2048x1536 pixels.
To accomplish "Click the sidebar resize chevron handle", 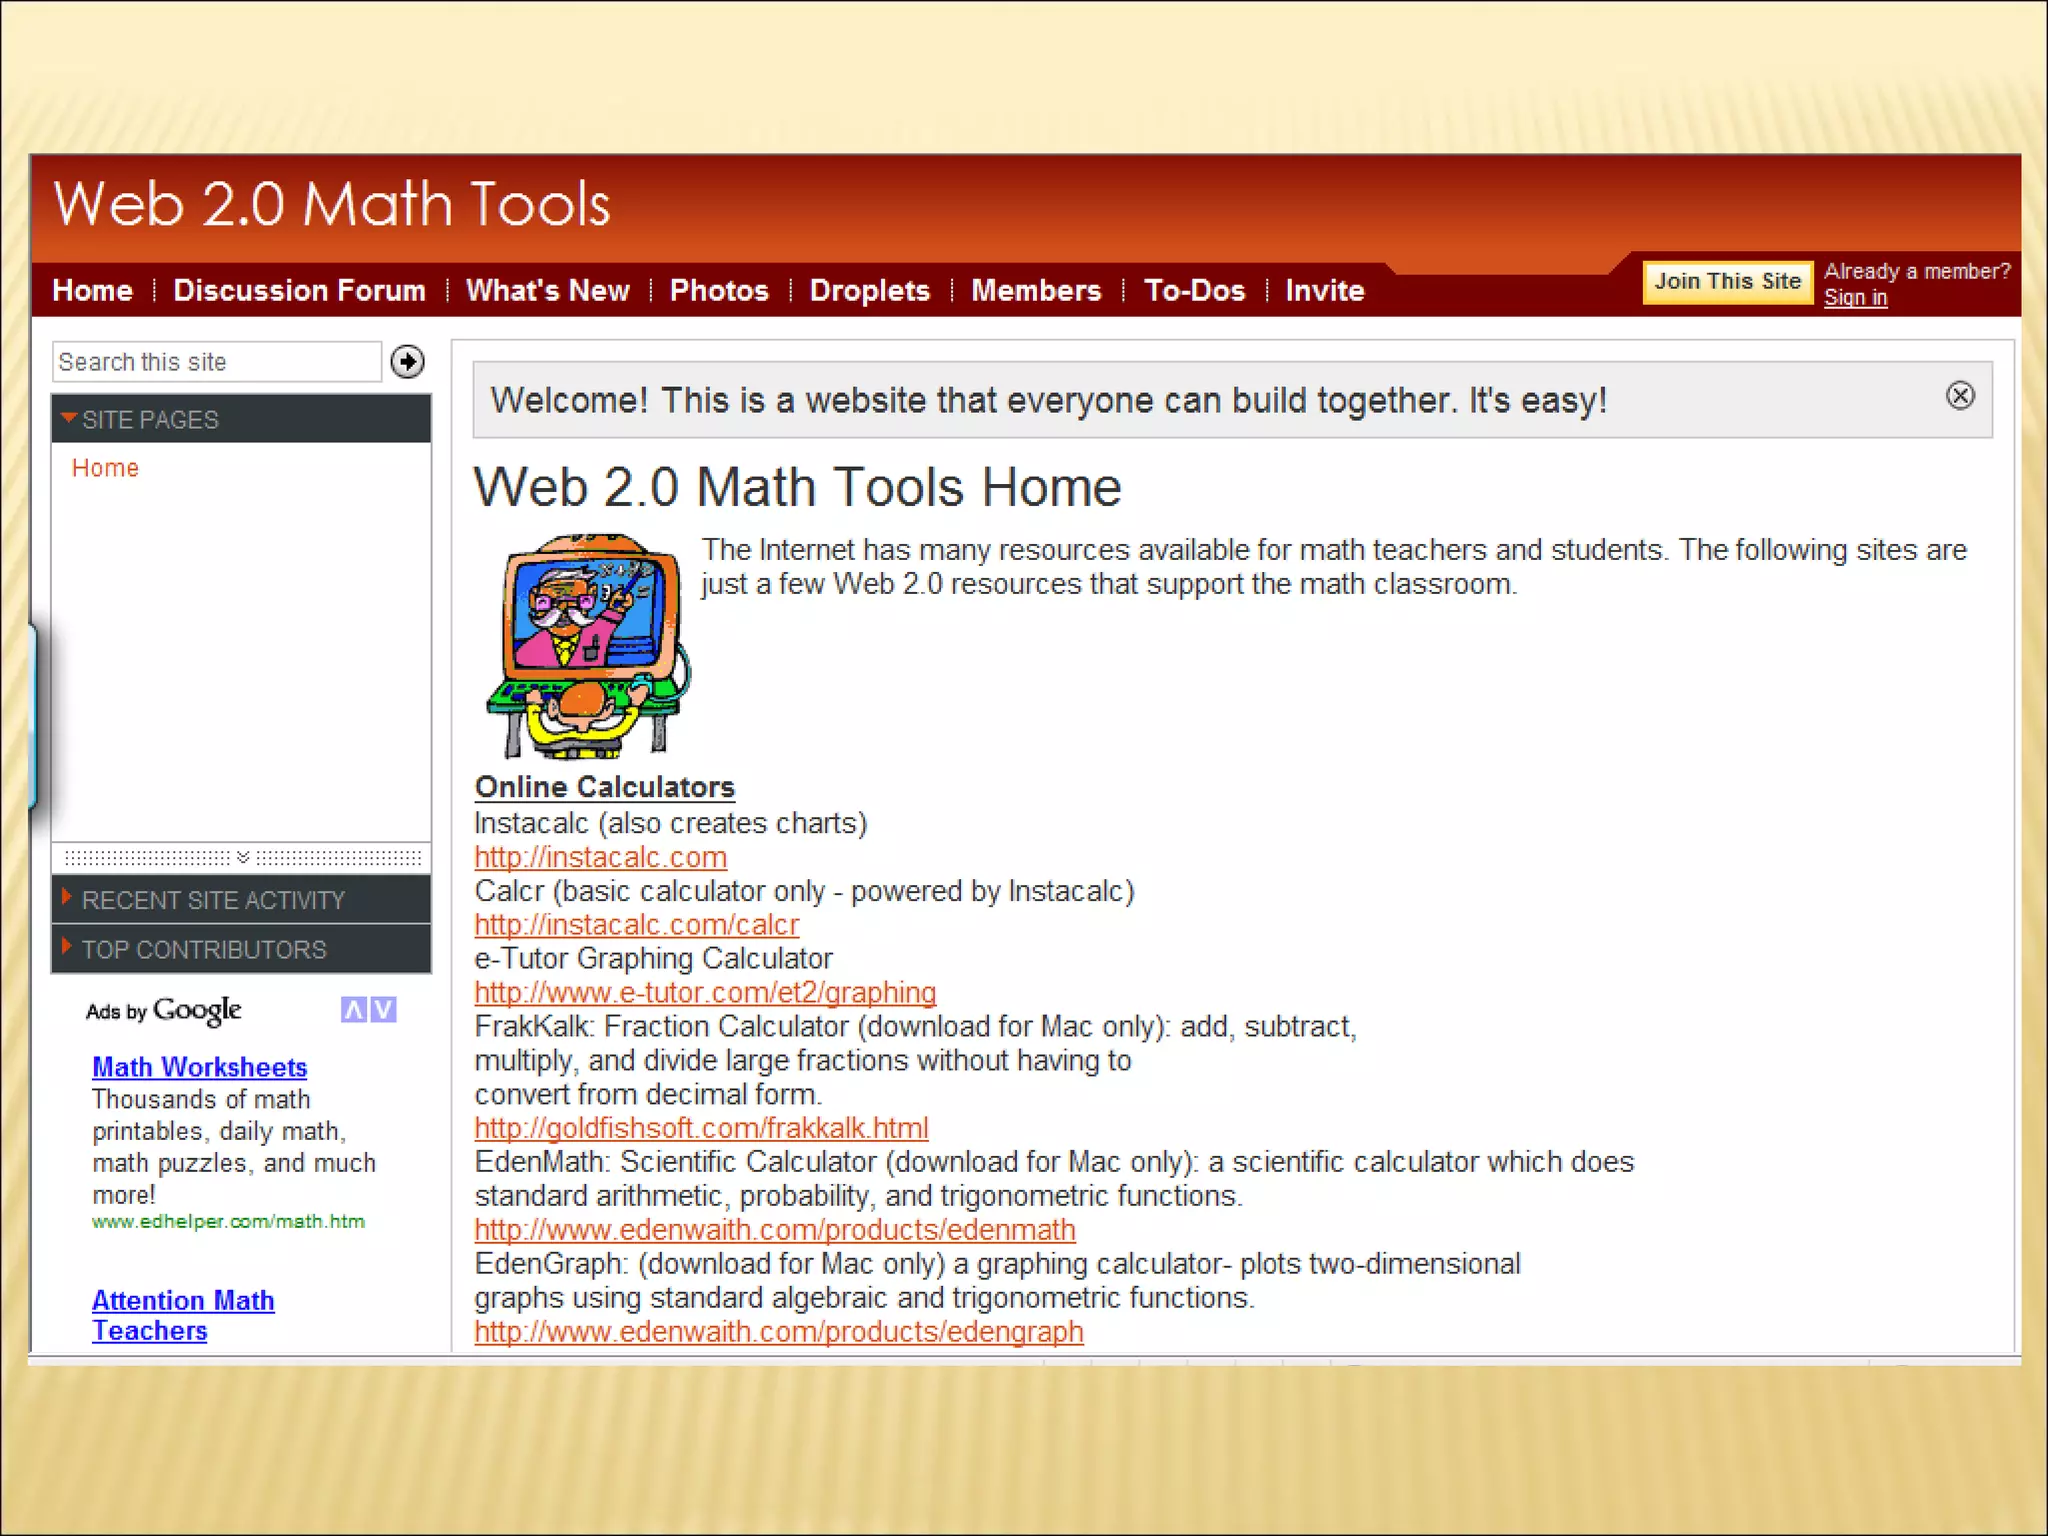I will pyautogui.click(x=242, y=858).
